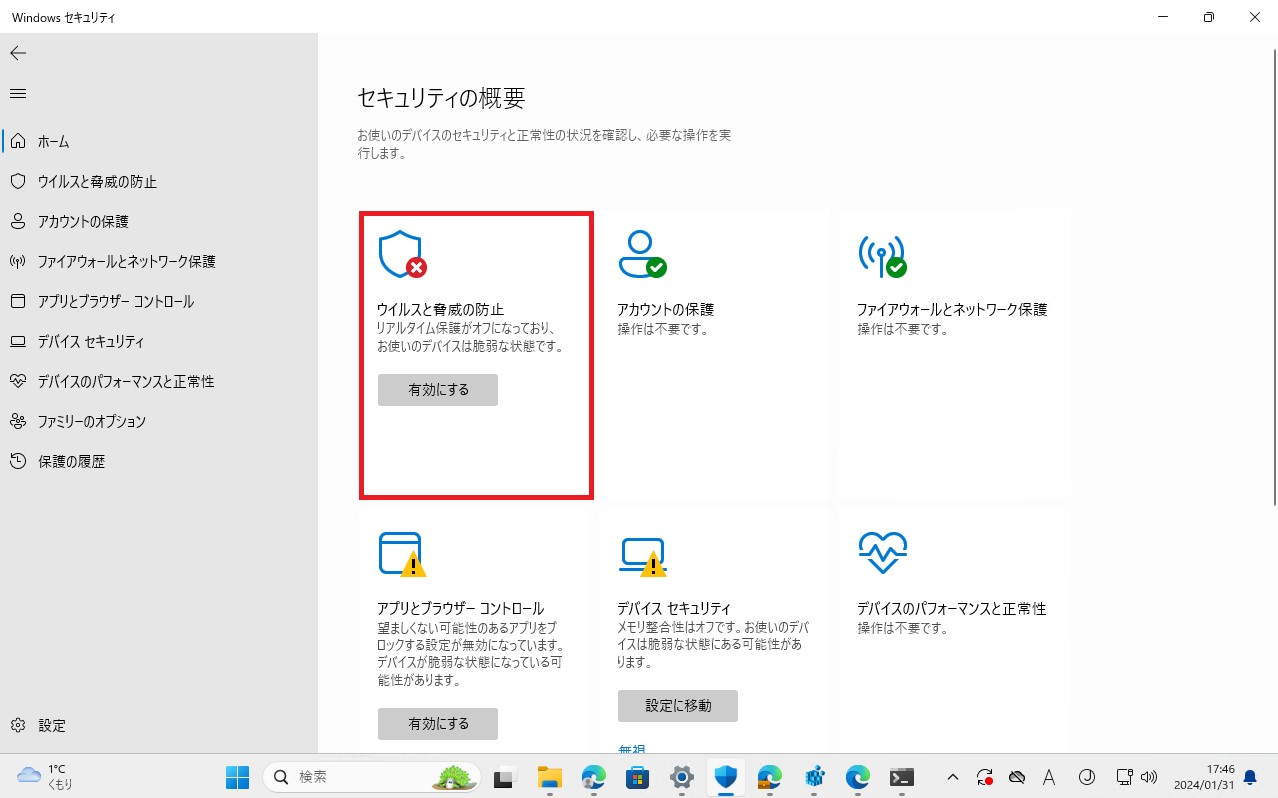Click 有効にする under ウイルスと脅威の防止
Viewport: 1278px width, 798px height.
coord(438,390)
